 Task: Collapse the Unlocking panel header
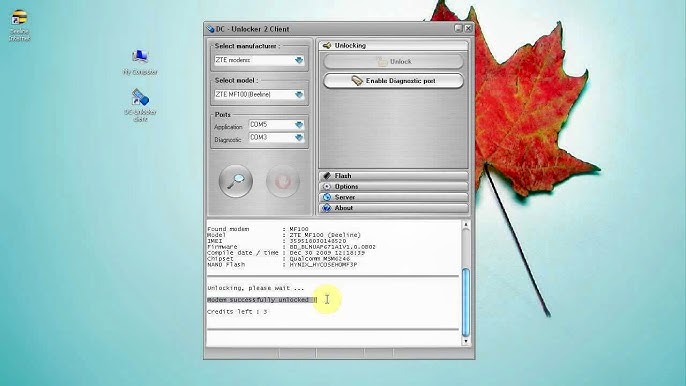[393, 45]
